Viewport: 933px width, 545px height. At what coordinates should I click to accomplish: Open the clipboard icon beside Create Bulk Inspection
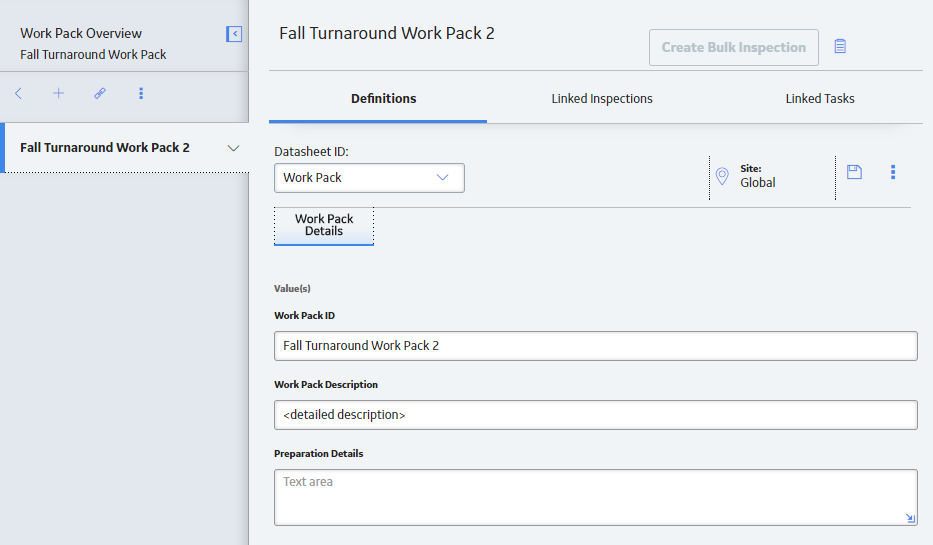(840, 46)
